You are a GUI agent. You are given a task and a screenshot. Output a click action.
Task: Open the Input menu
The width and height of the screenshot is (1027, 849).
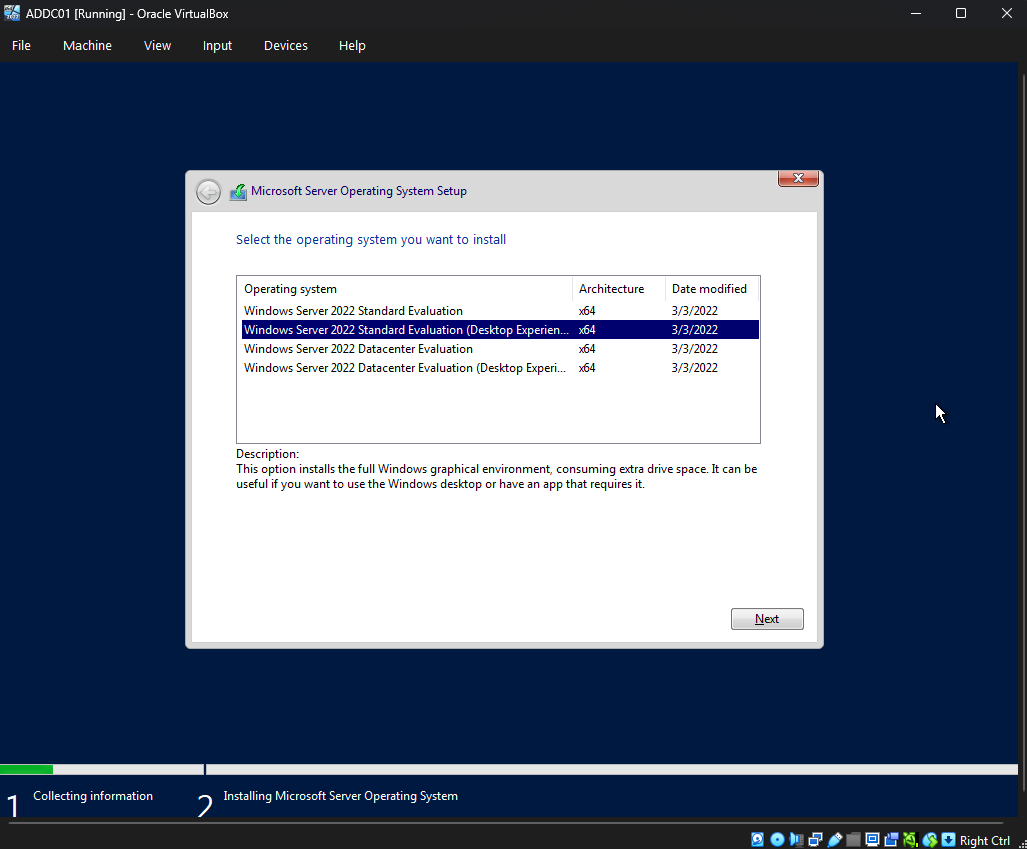[x=217, y=45]
